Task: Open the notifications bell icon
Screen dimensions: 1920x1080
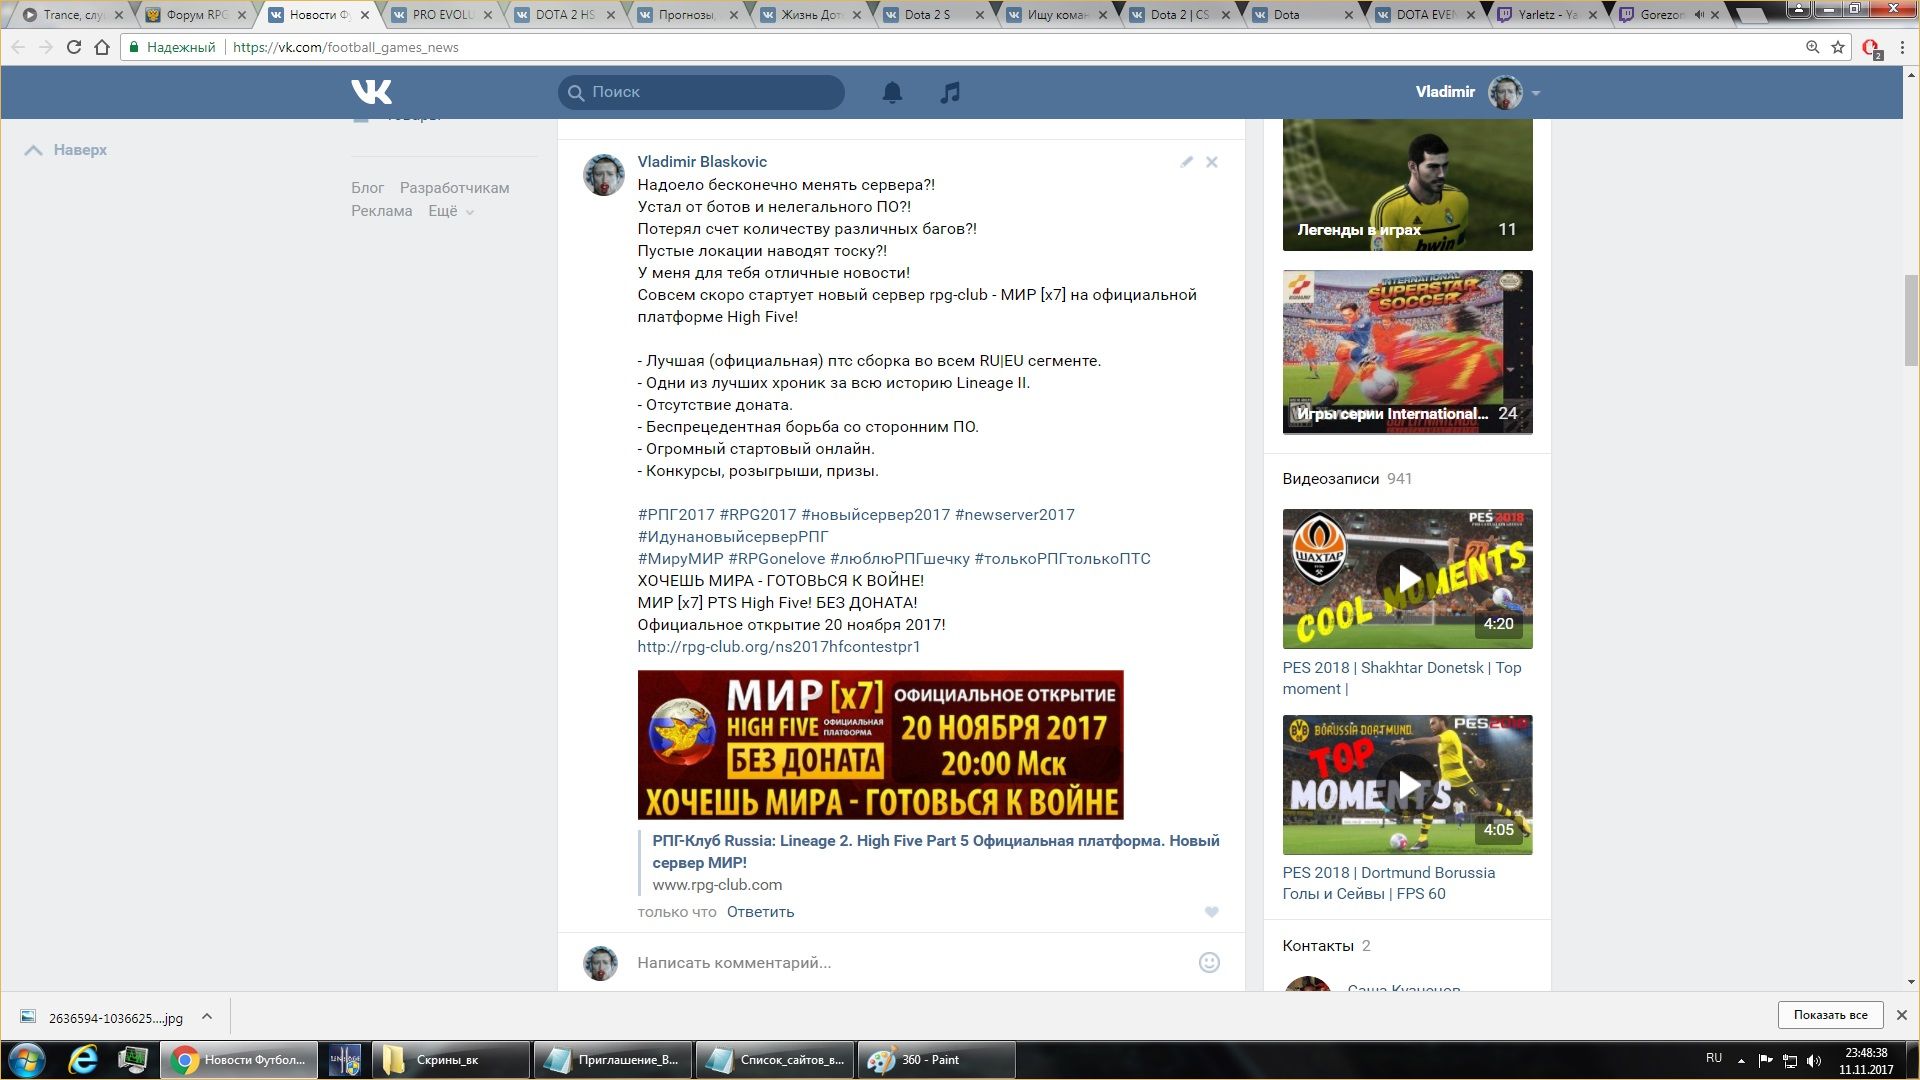Action: pos(892,92)
